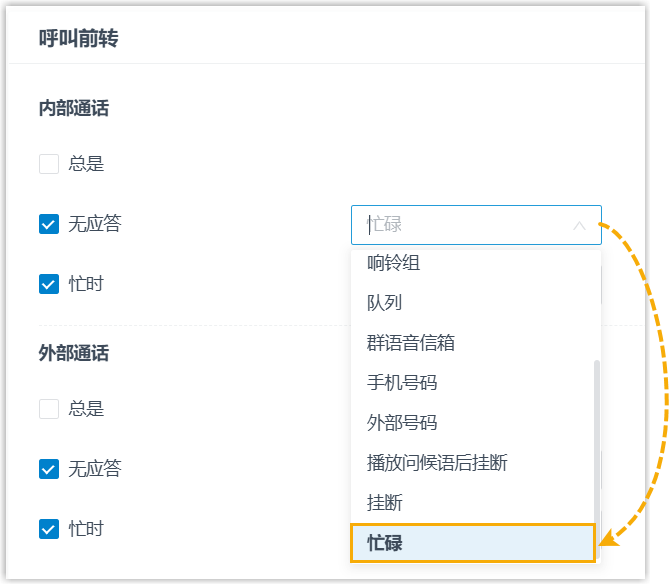The image size is (670, 585).
Task: Click the 内部通话 section heading
Action: 74,109
